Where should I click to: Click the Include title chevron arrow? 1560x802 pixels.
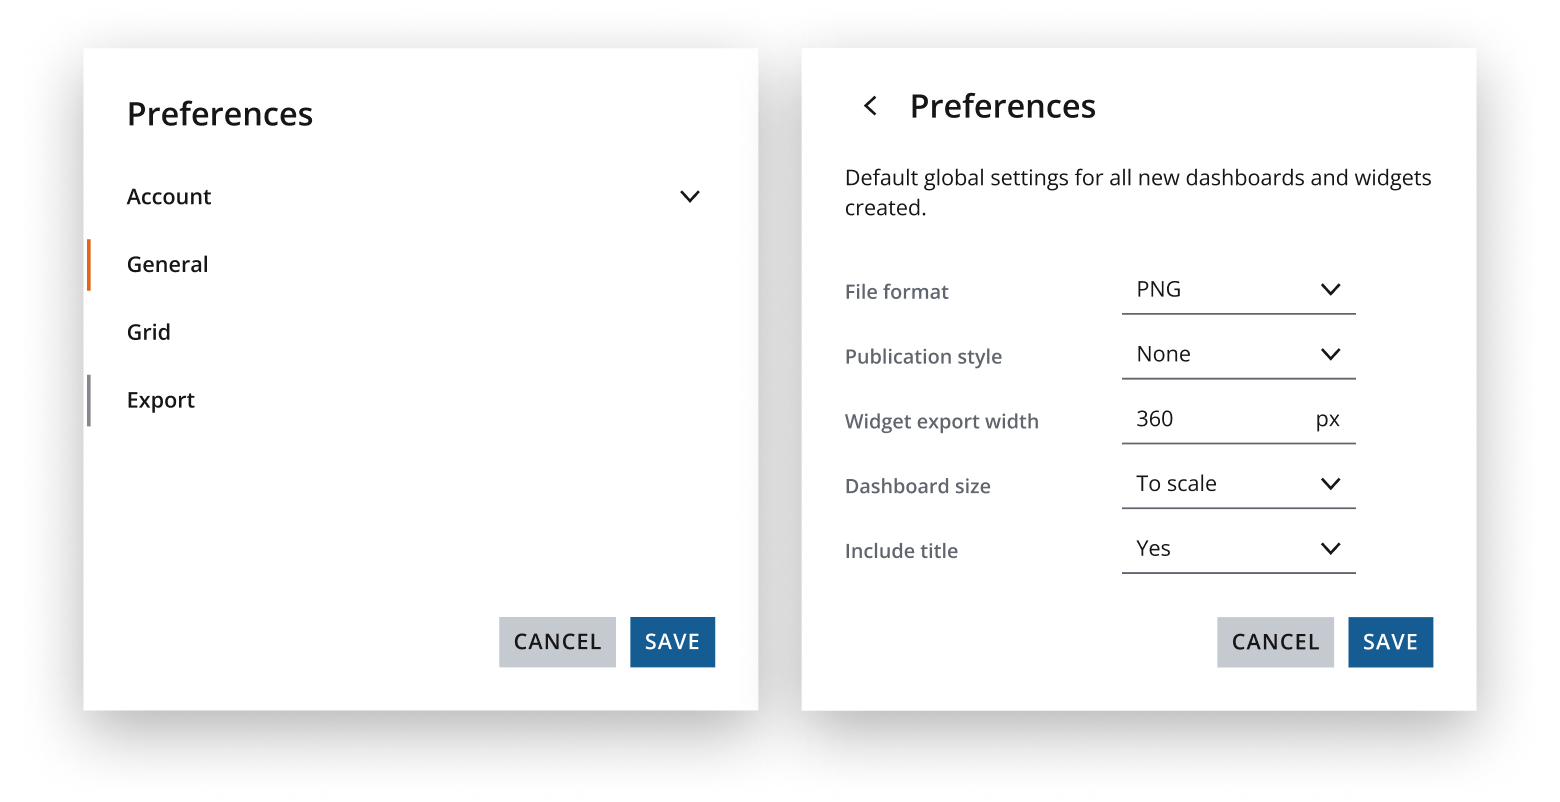[1330, 549]
